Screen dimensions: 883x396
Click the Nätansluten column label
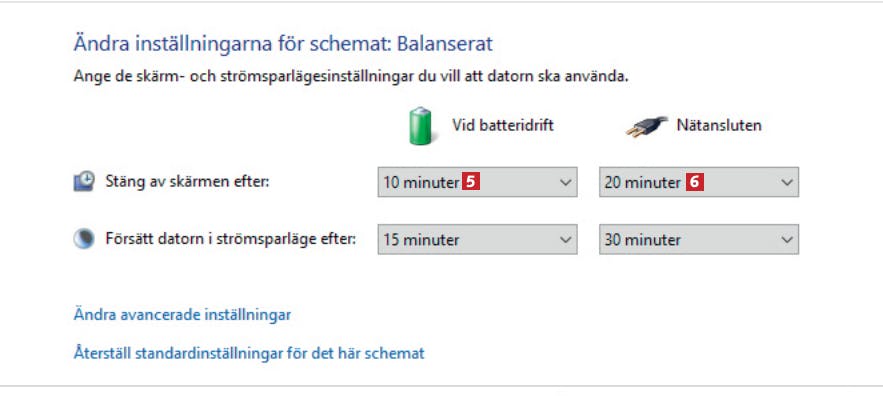[719, 125]
